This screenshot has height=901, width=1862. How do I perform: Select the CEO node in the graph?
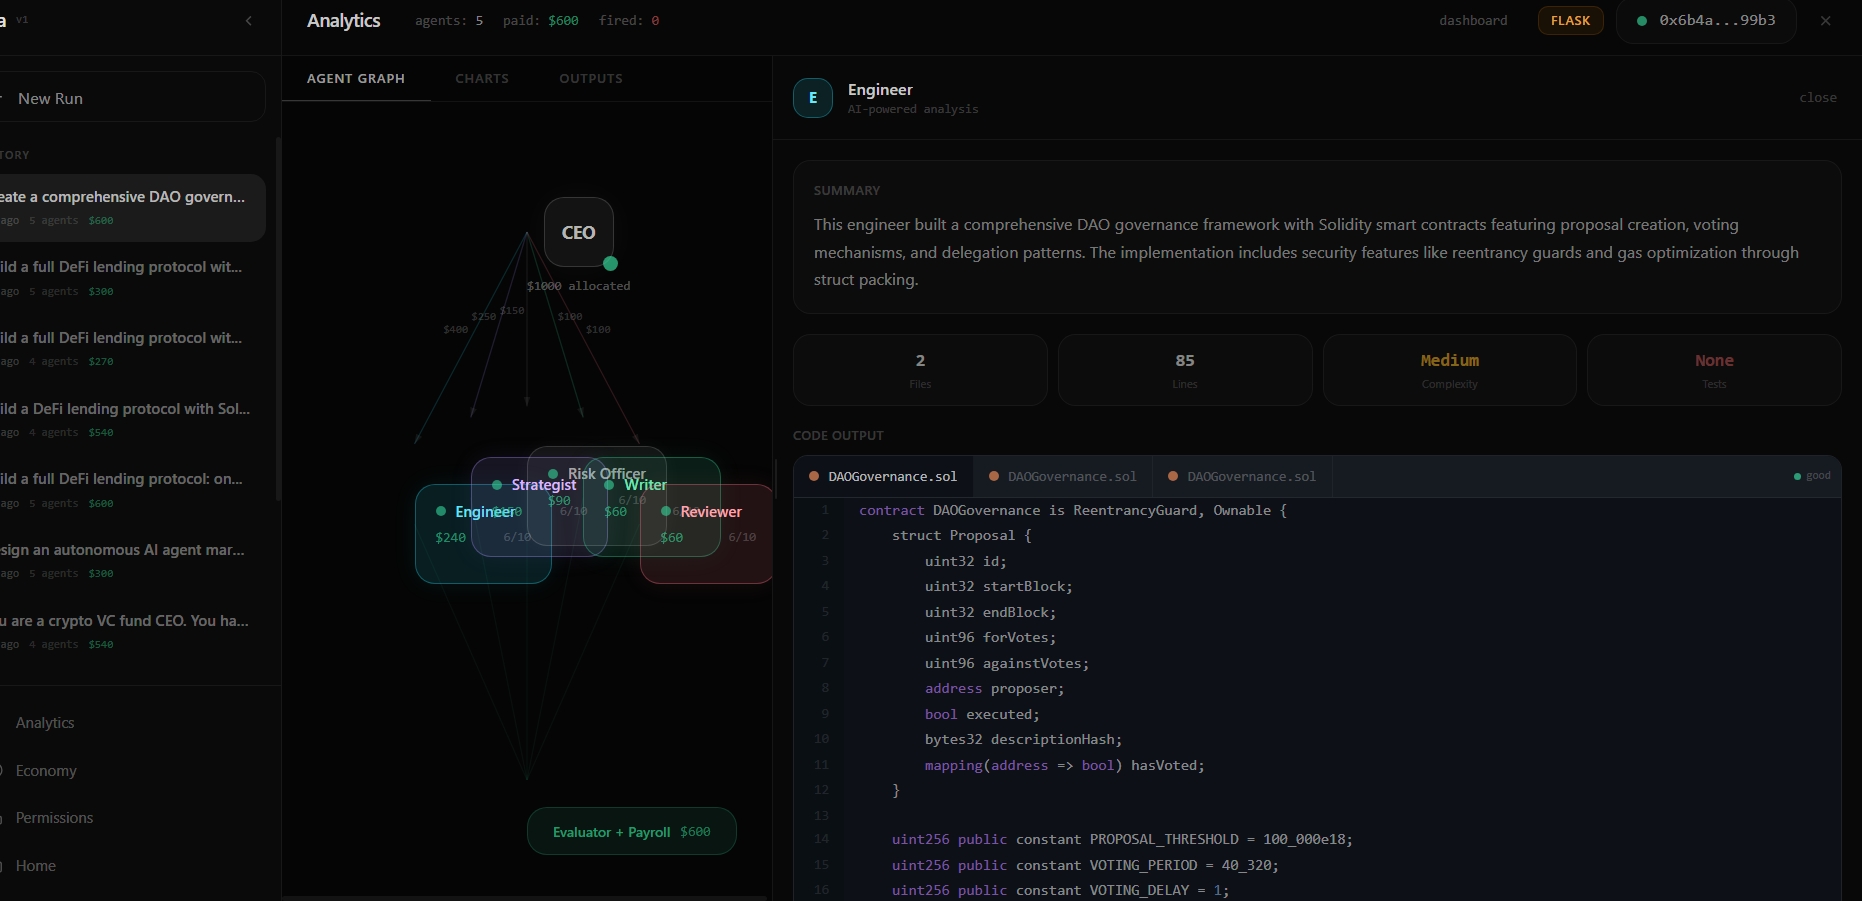[578, 232]
